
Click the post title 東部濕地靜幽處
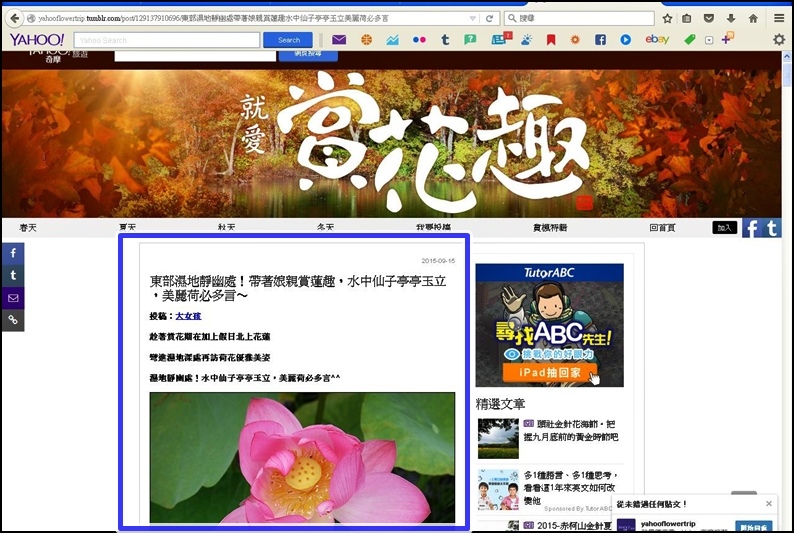tap(298, 288)
